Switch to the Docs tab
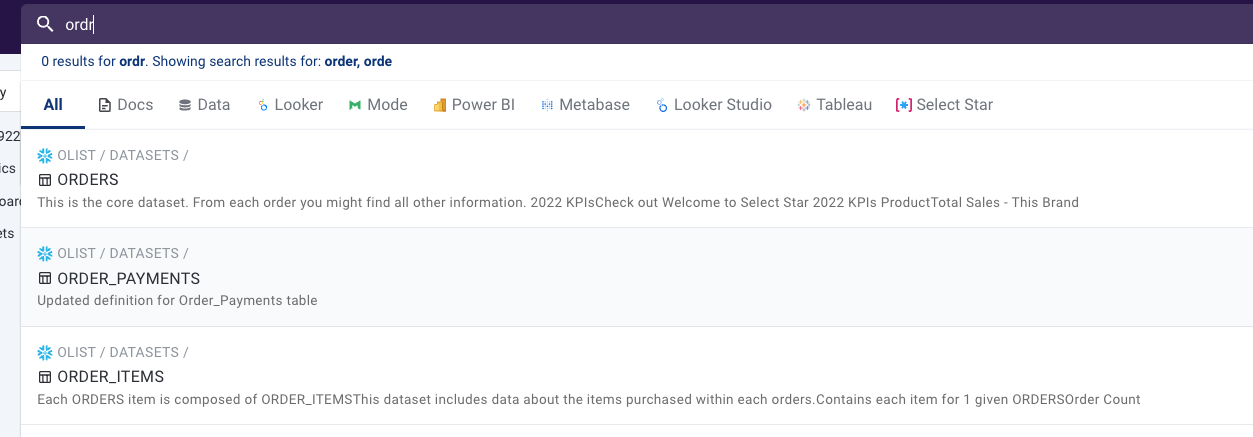 pyautogui.click(x=128, y=105)
